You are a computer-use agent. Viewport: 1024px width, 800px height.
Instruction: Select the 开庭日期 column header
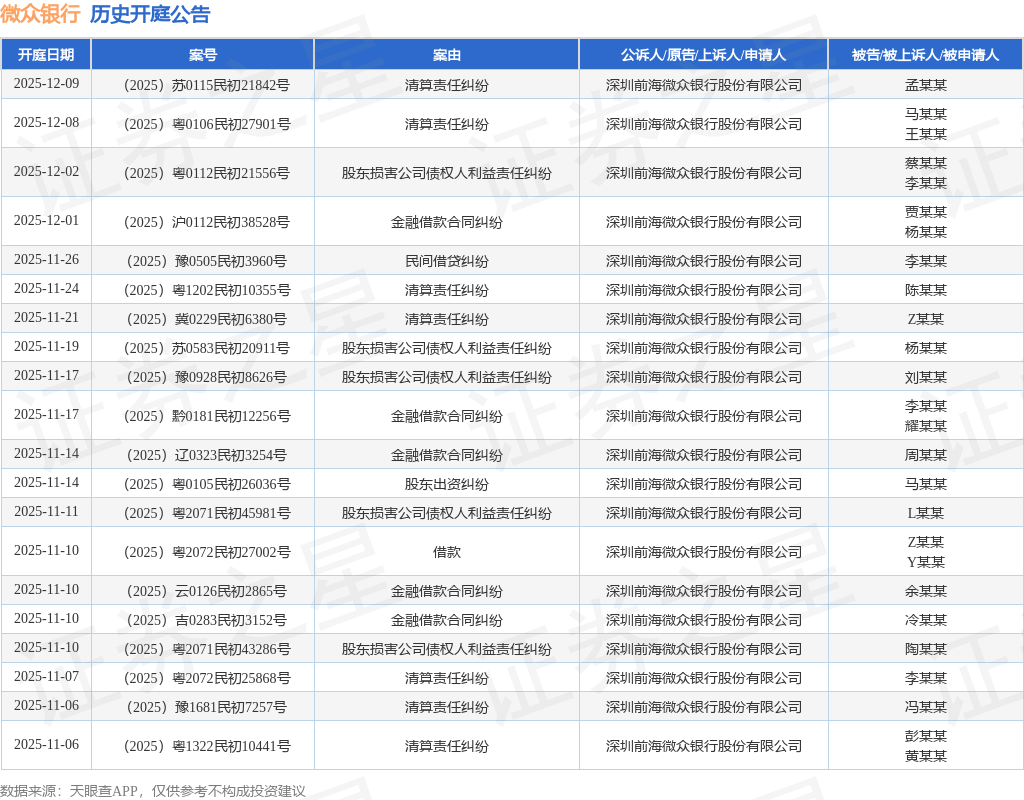(x=46, y=55)
